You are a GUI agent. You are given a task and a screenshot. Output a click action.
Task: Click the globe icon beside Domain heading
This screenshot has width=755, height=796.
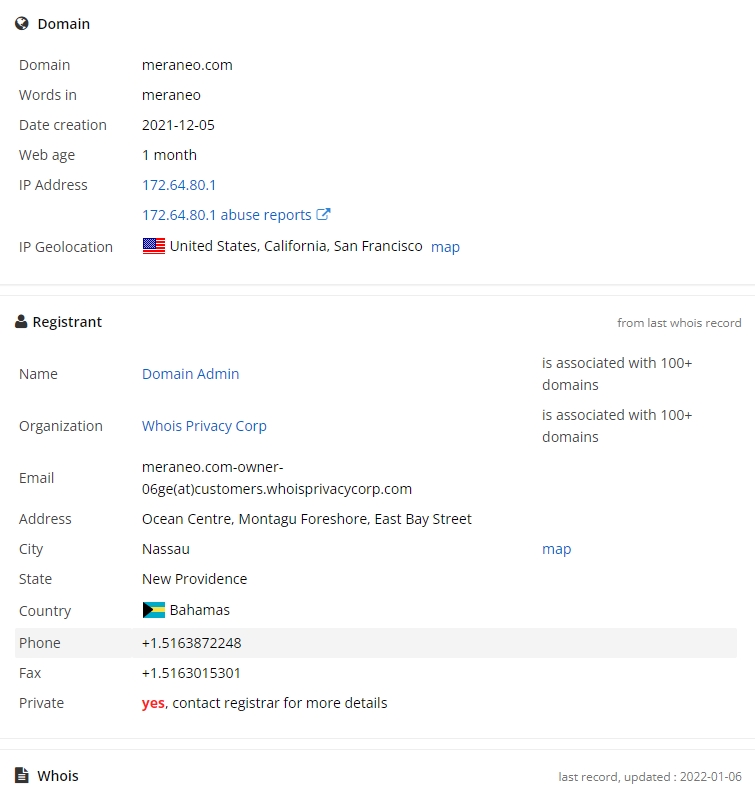point(22,24)
